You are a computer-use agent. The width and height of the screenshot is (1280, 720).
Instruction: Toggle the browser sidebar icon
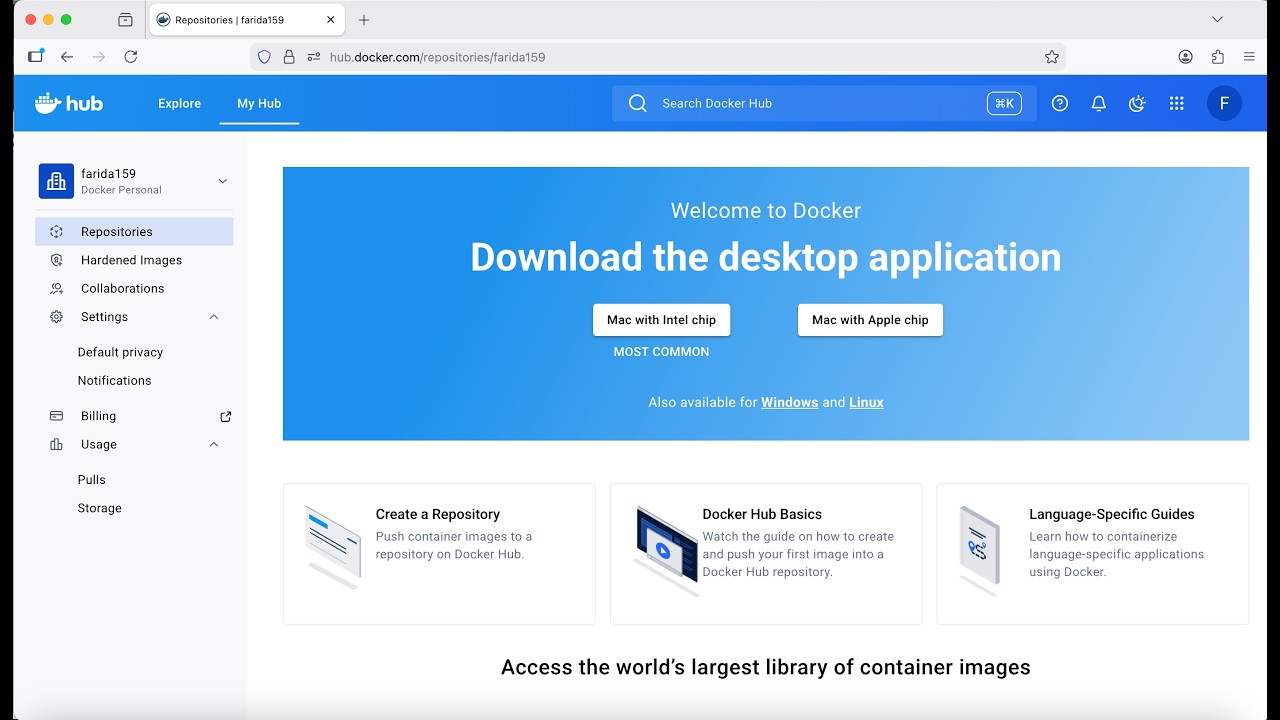point(36,57)
